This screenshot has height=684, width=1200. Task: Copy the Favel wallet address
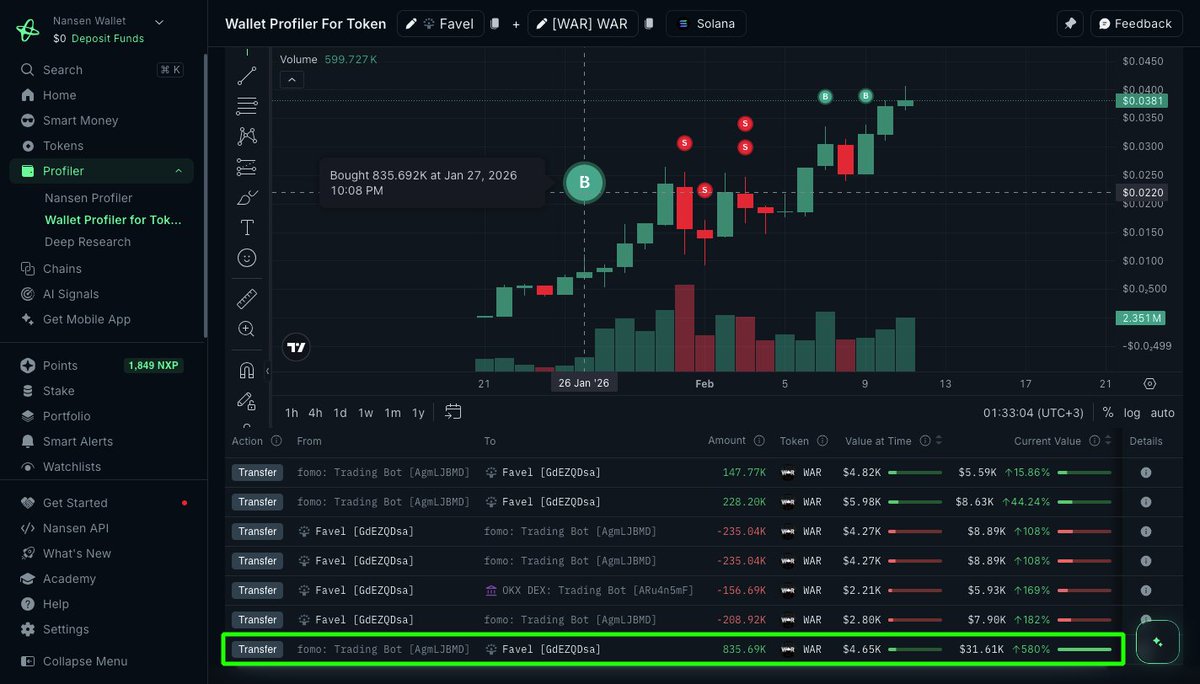(x=495, y=24)
